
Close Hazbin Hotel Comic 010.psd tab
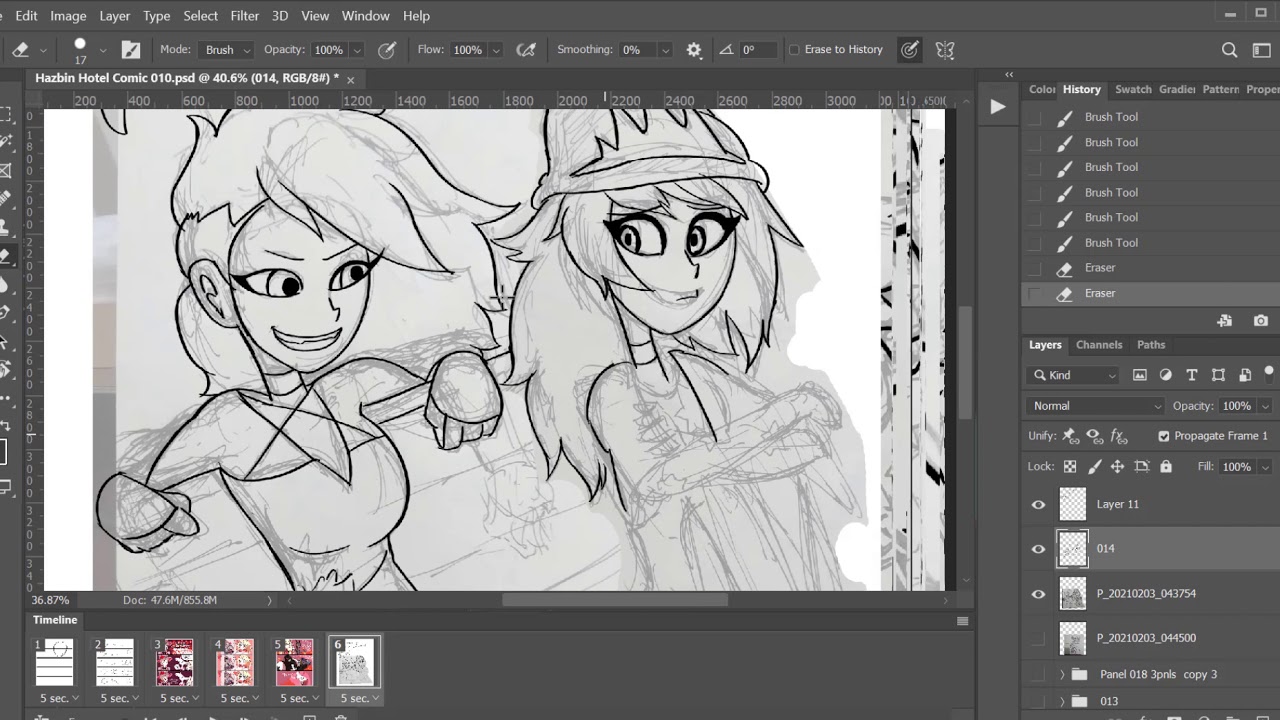pyautogui.click(x=352, y=78)
